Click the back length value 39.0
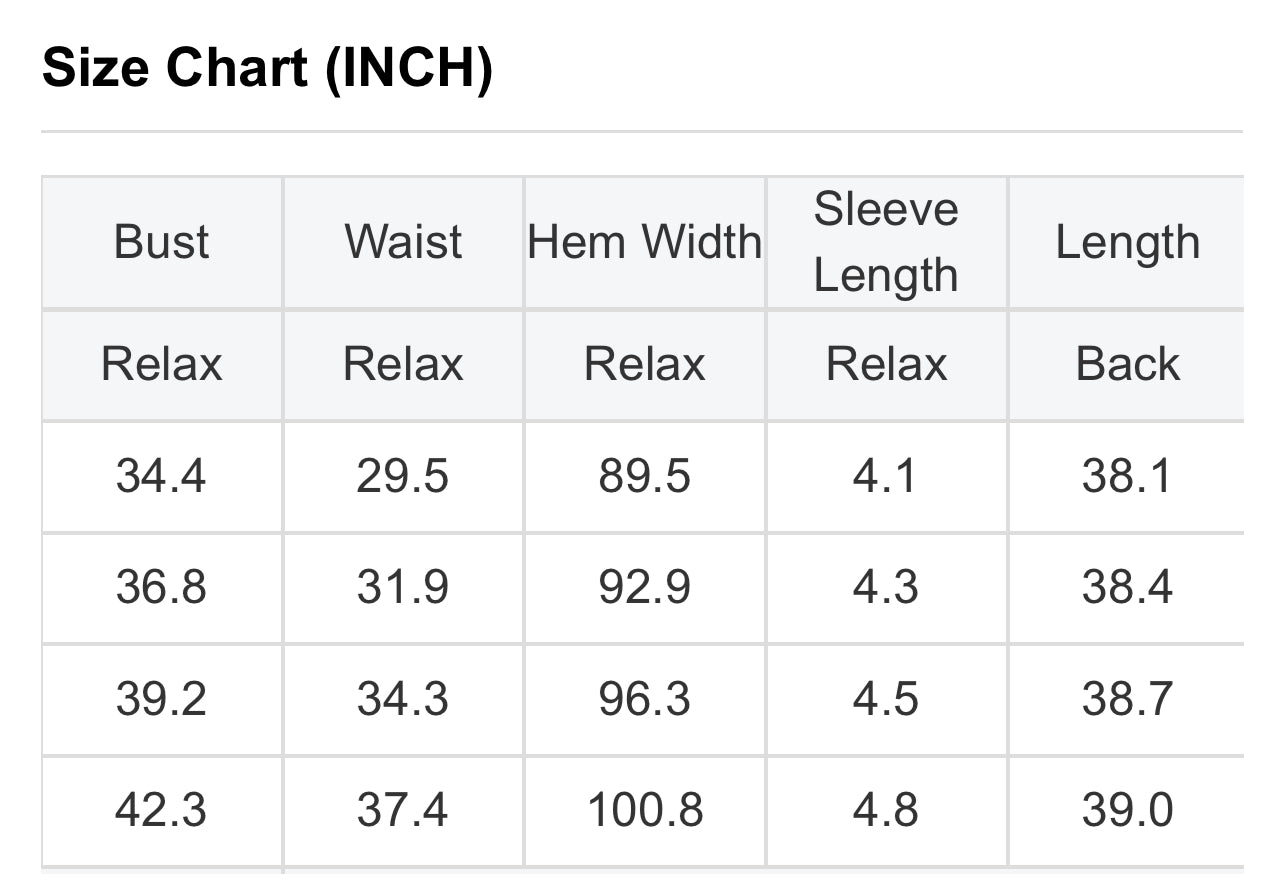Viewport: 1284px width, 874px height. pos(1128,810)
